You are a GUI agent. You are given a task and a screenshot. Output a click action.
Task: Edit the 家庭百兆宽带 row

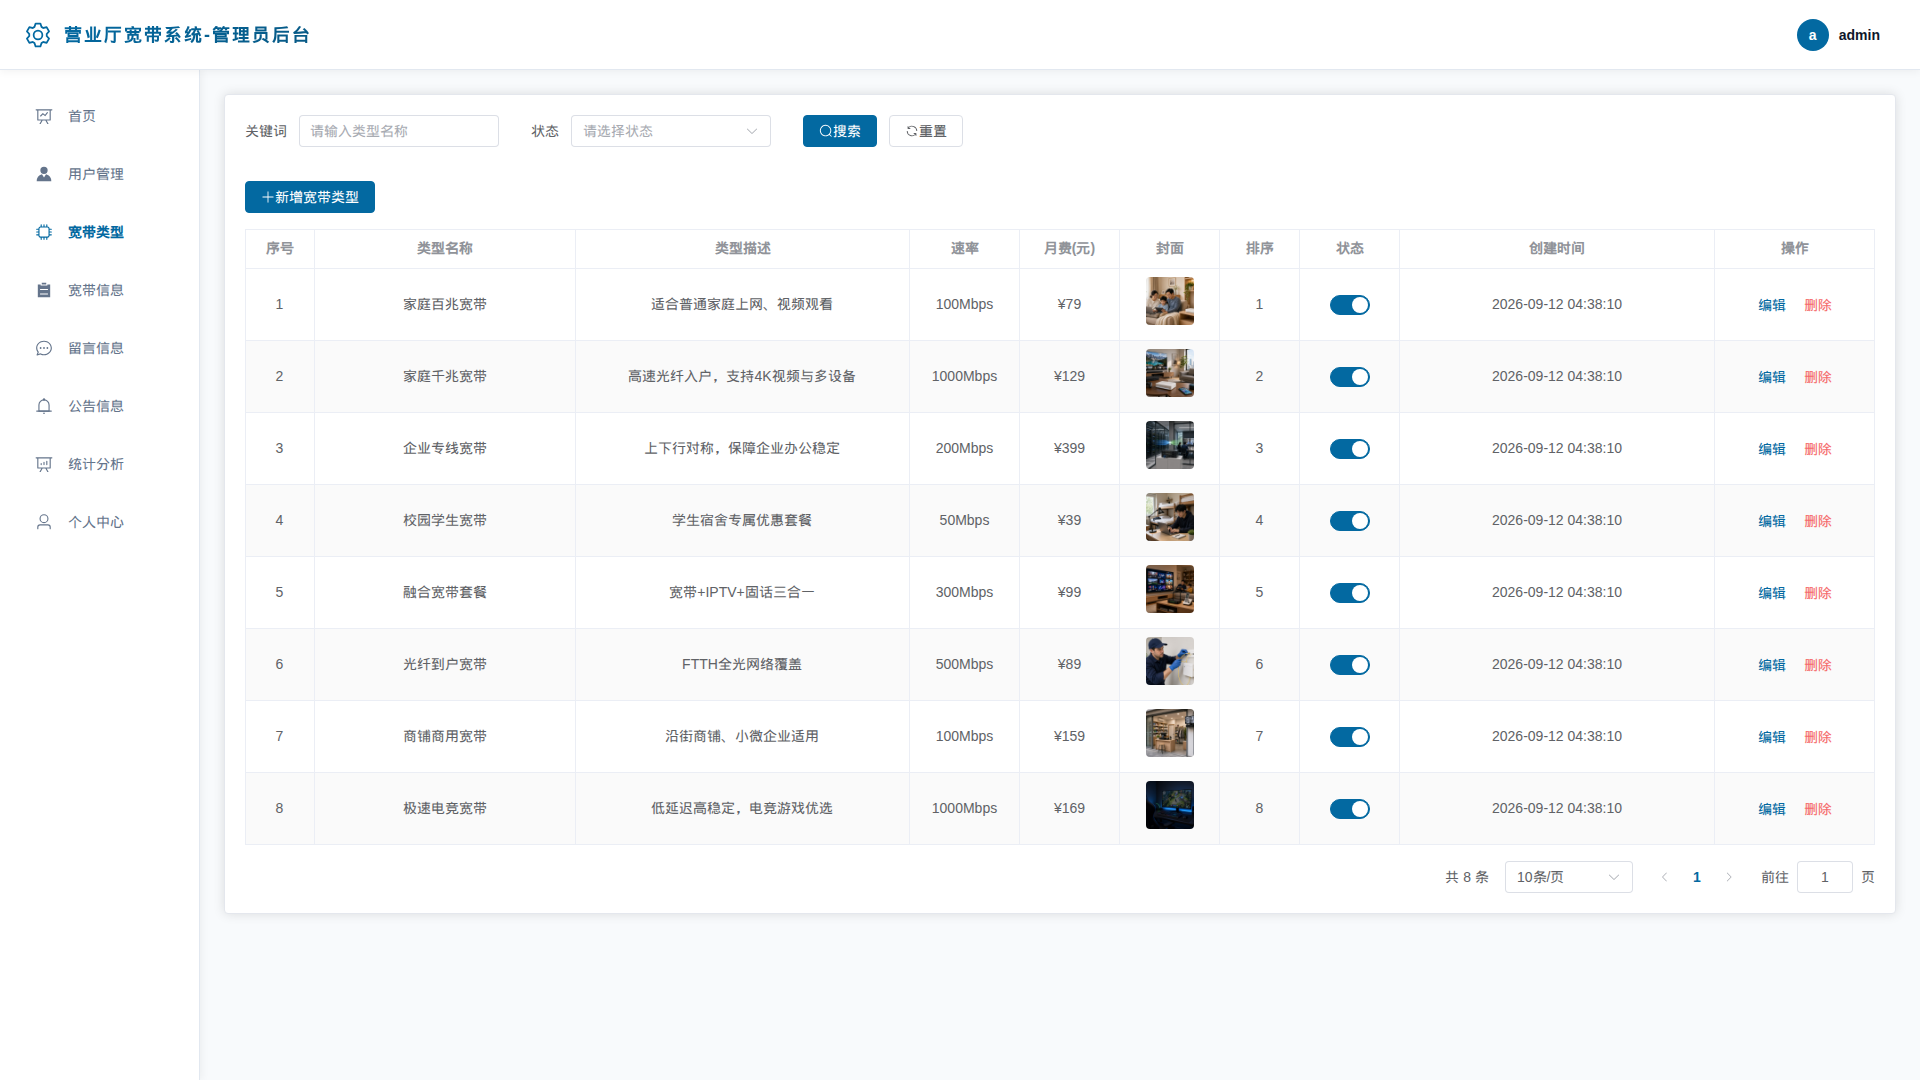pyautogui.click(x=1771, y=305)
